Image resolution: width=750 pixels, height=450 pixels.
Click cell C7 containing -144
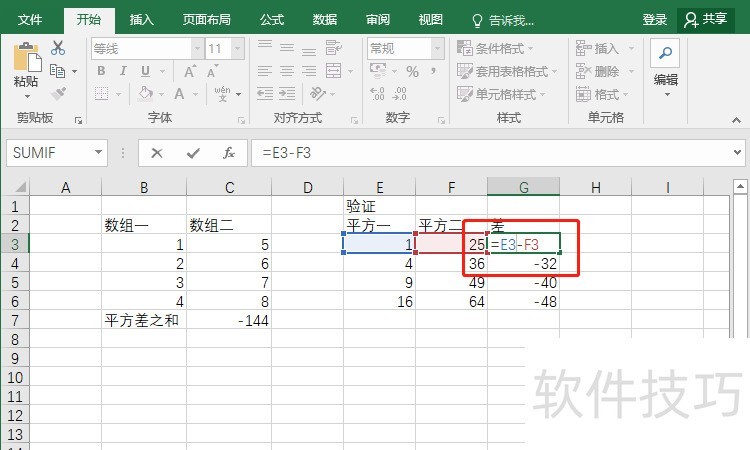(x=229, y=320)
